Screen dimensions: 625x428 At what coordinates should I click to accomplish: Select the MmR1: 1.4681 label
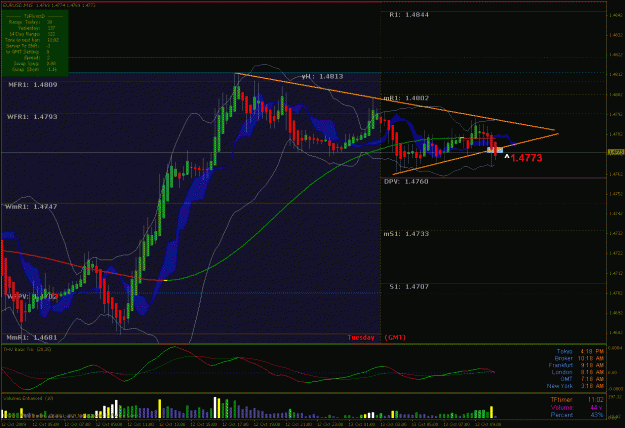(31, 338)
